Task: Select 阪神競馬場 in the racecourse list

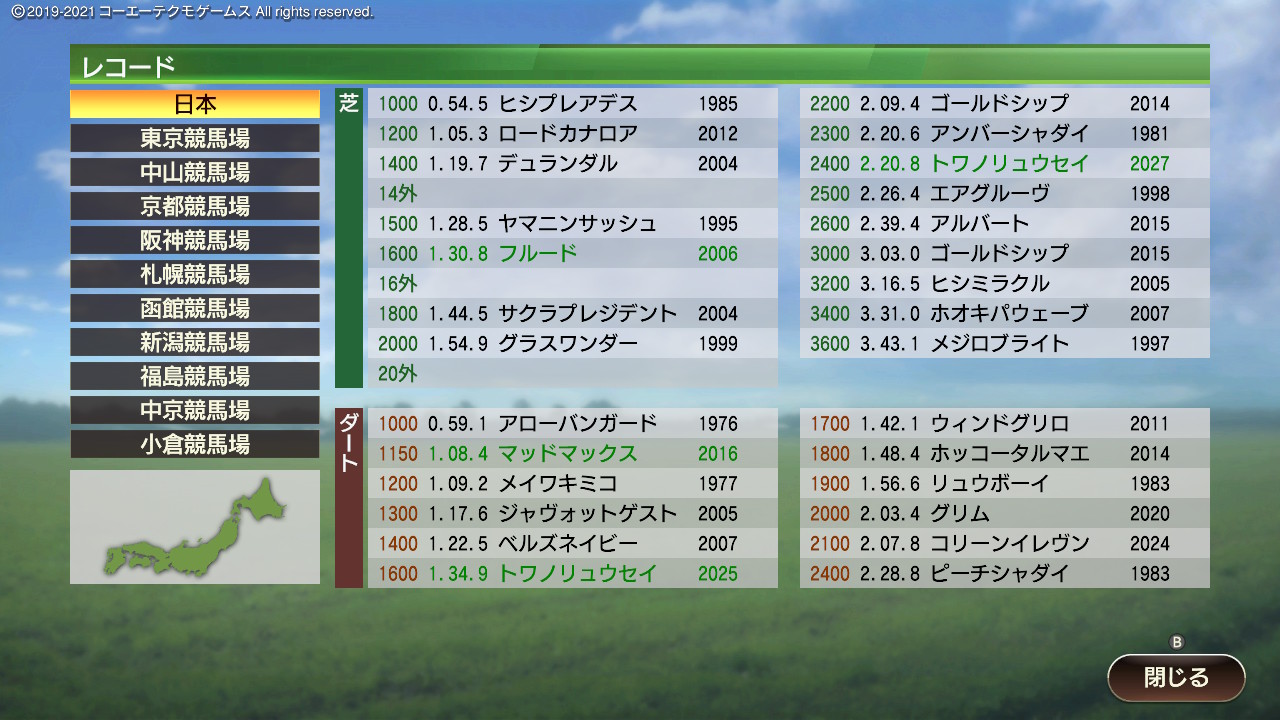Action: pyautogui.click(x=195, y=240)
